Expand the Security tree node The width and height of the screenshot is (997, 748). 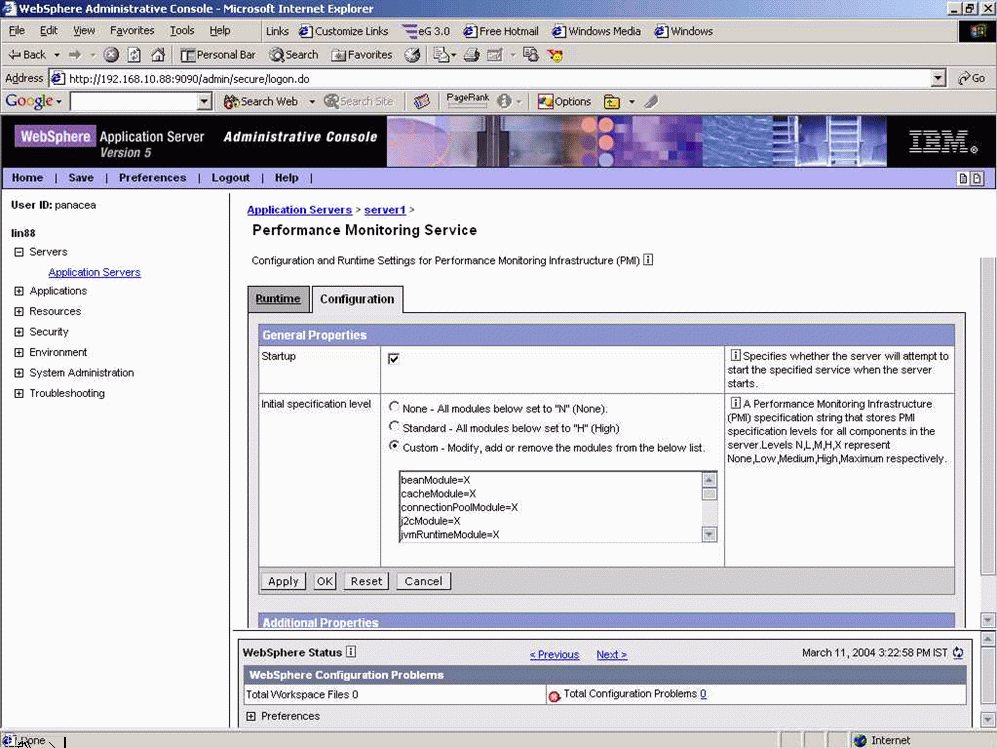(x=19, y=331)
